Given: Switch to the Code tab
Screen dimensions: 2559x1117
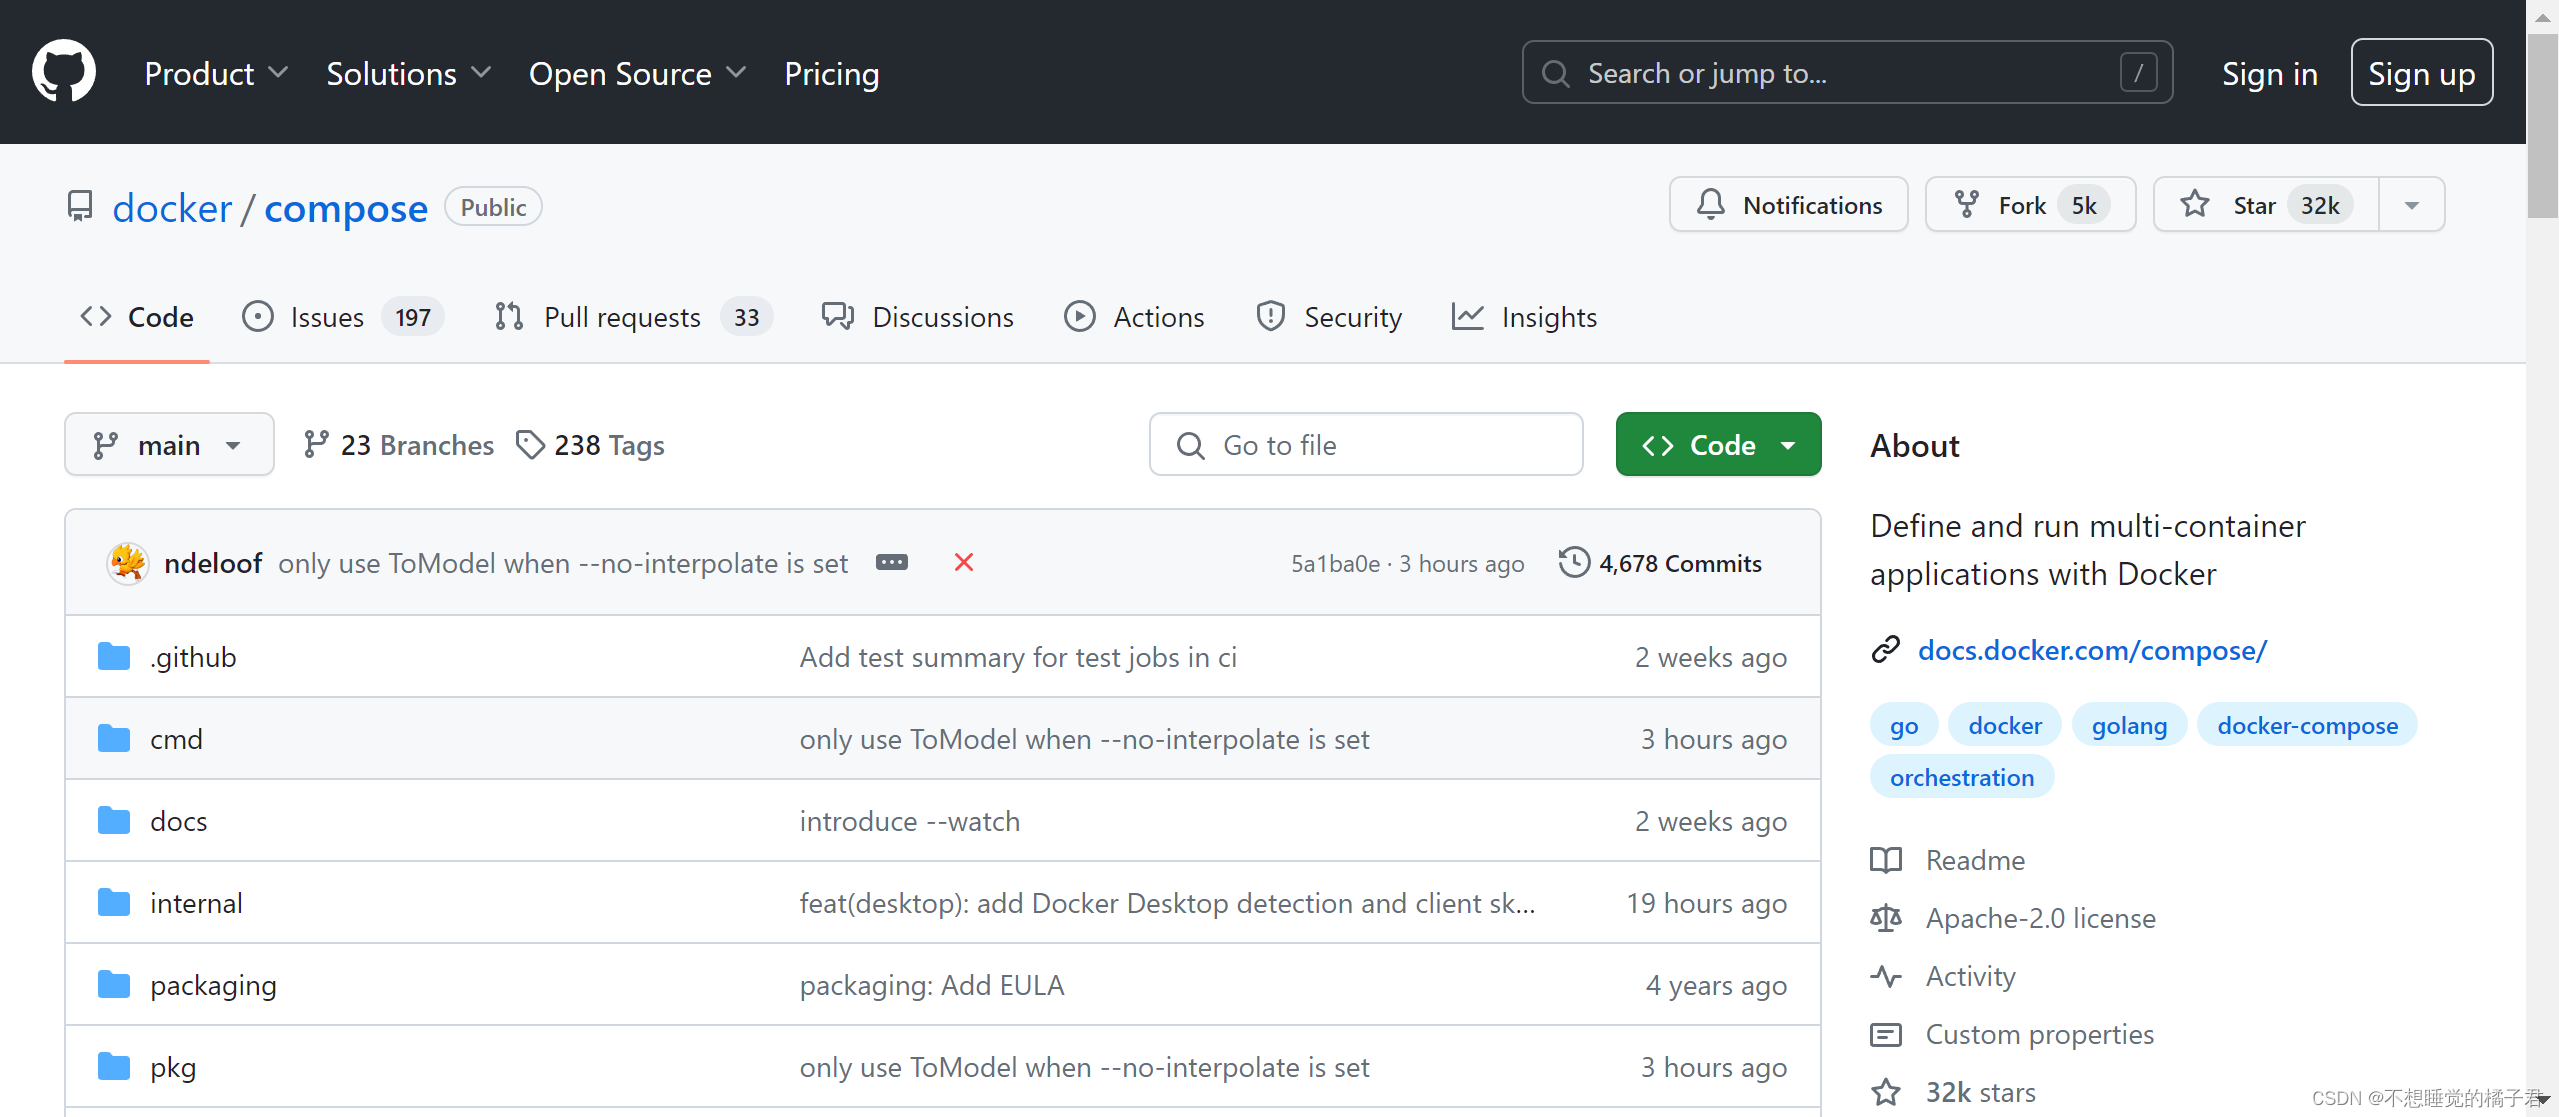Looking at the screenshot, I should tap(137, 317).
